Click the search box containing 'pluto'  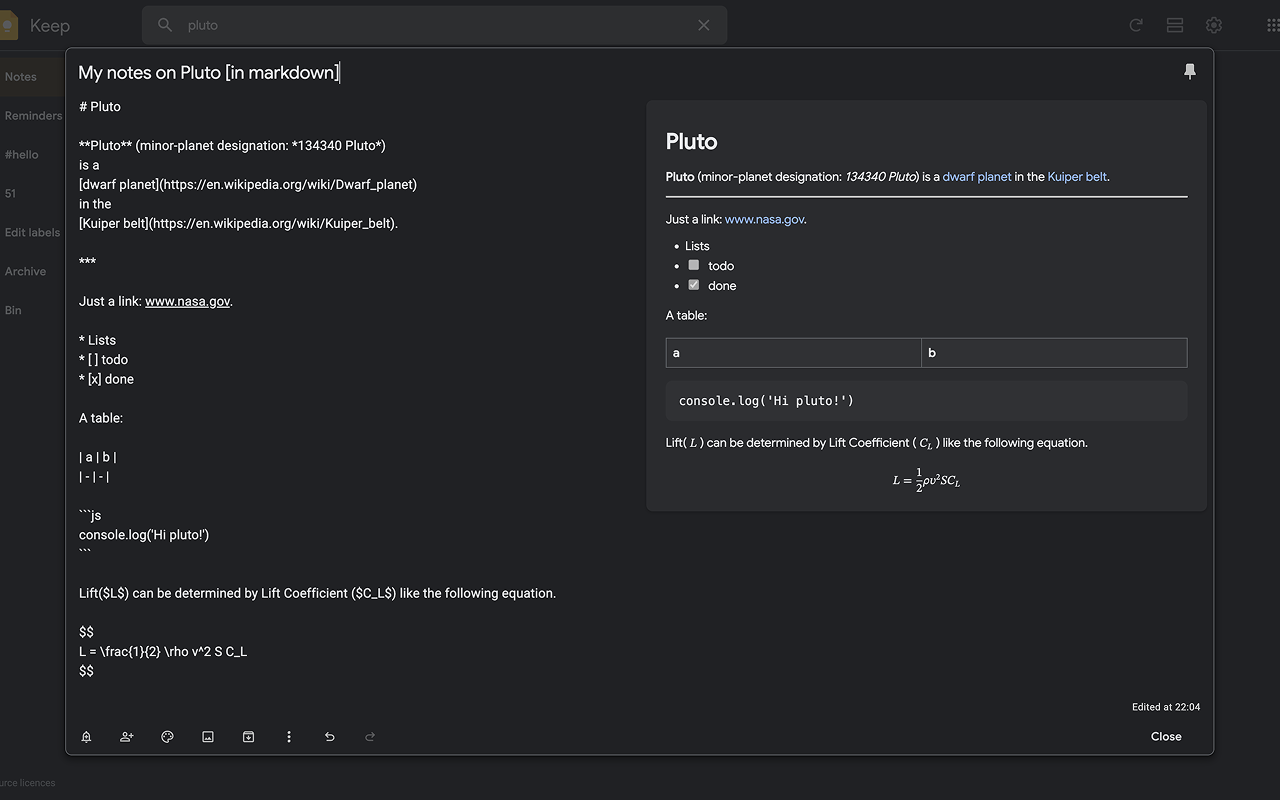pyautogui.click(x=434, y=25)
